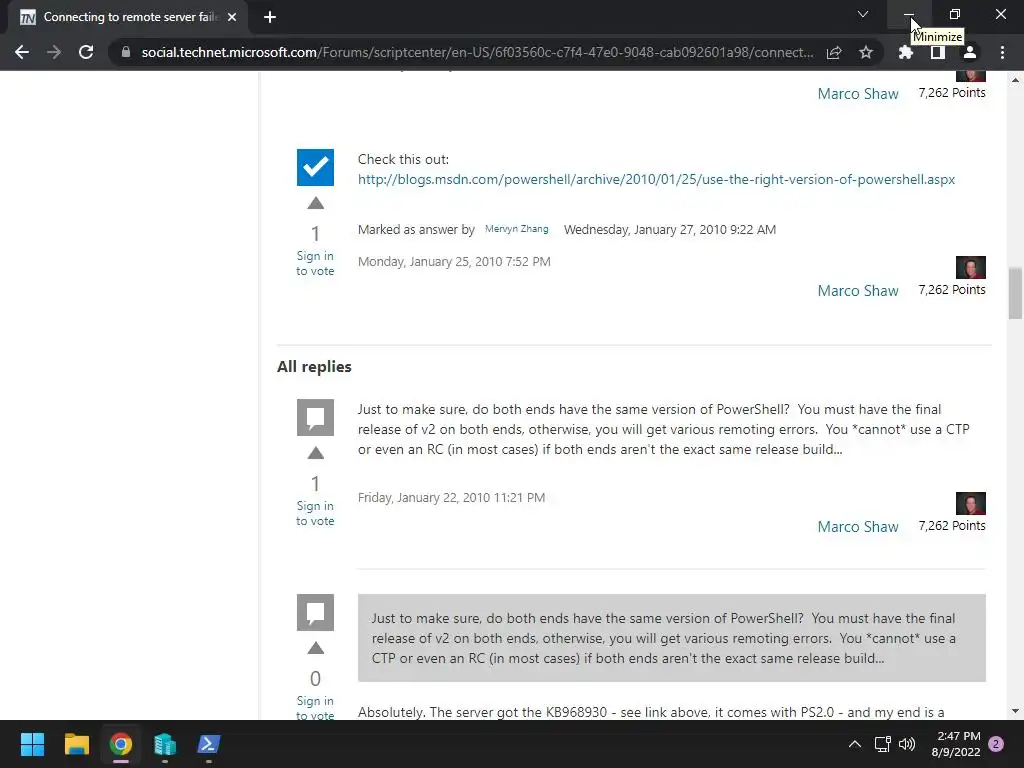
Task: Open clock showing 2:47 PM
Action: click(x=956, y=744)
